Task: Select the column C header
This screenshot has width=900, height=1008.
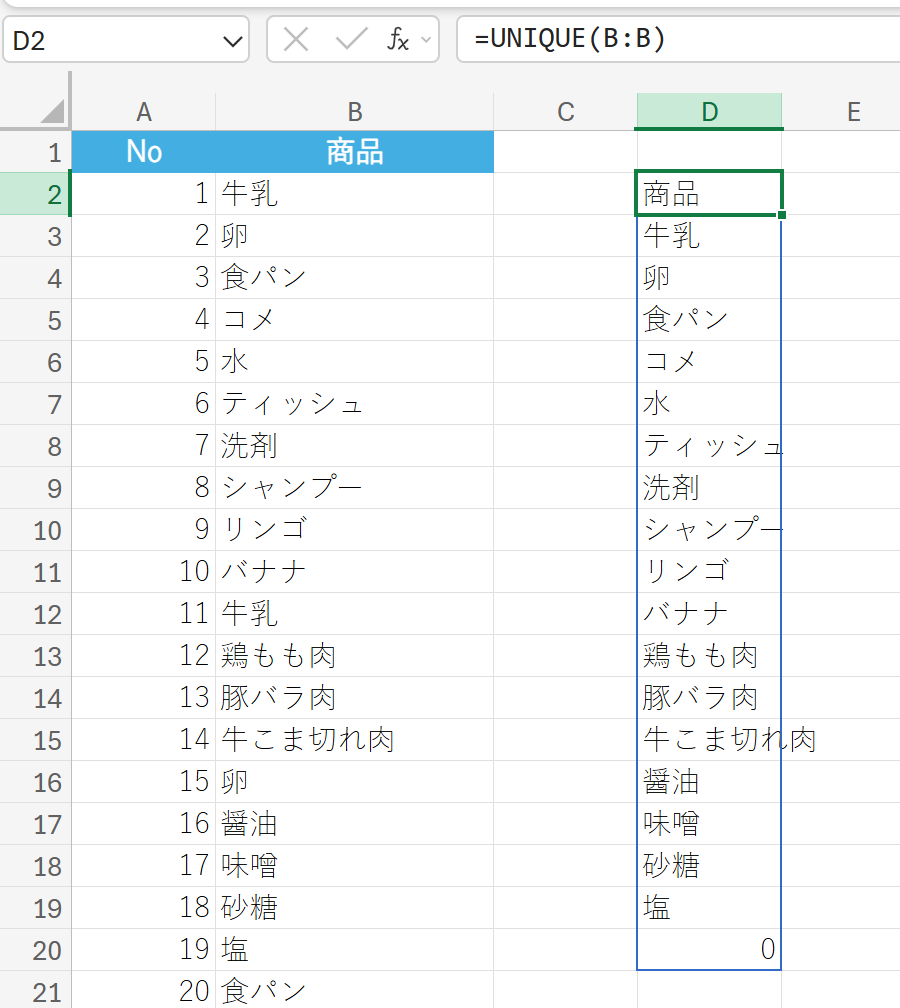Action: click(566, 111)
